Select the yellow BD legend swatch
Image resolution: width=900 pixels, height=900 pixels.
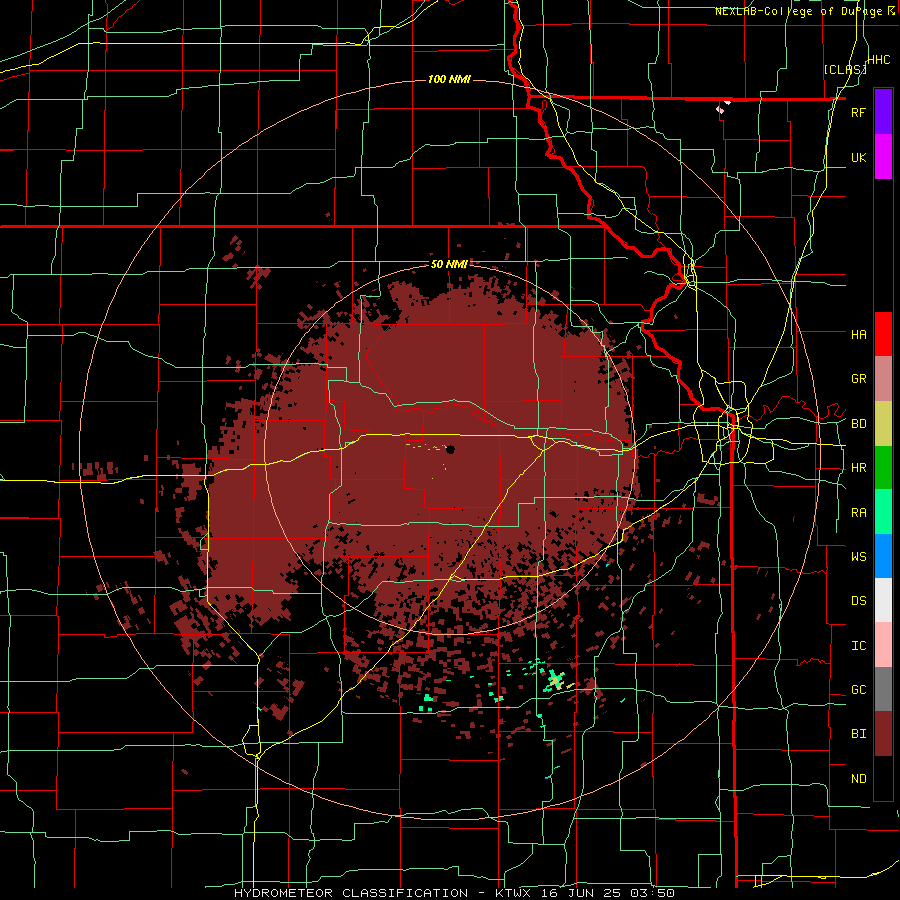click(x=883, y=424)
